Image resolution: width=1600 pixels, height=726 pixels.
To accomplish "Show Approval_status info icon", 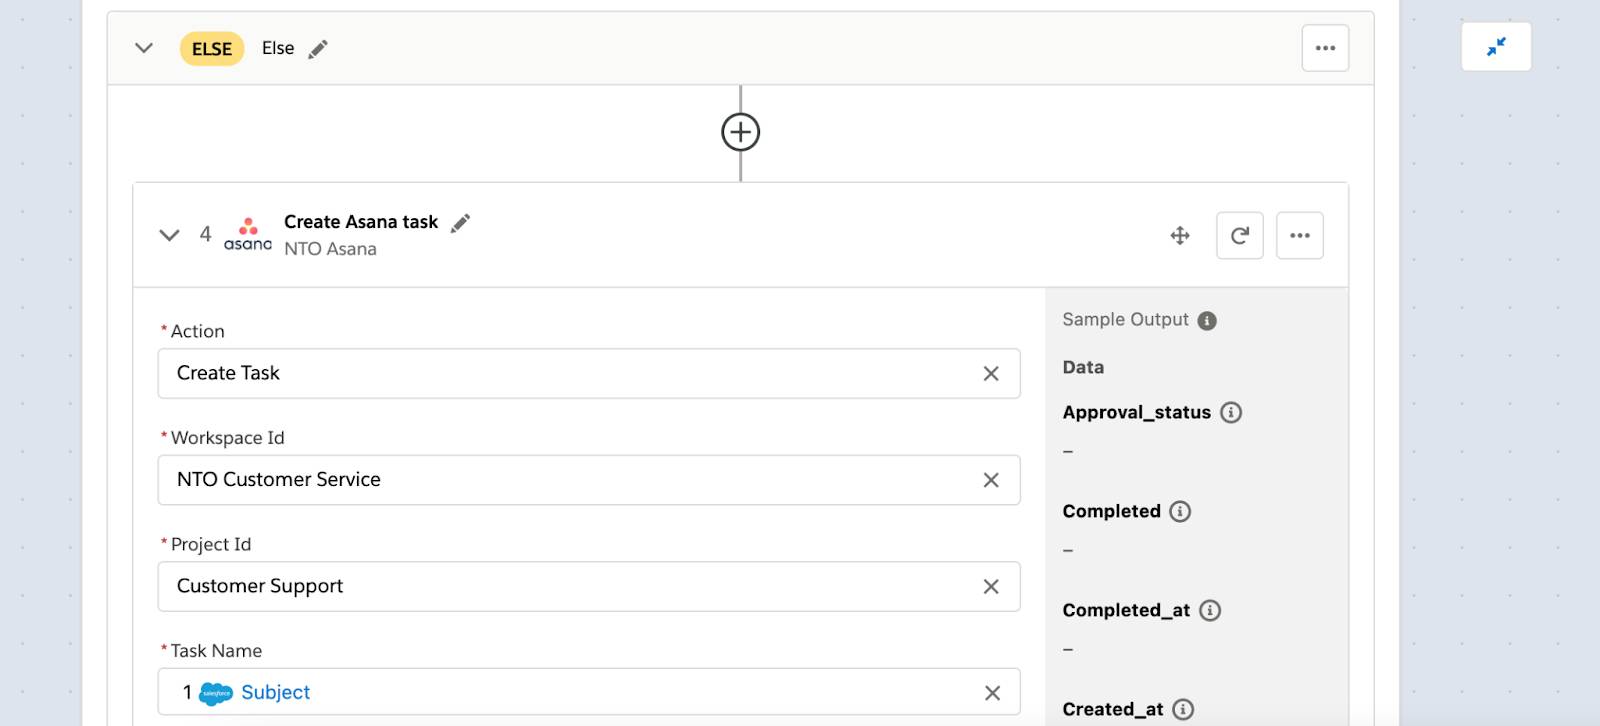I will pos(1231,412).
